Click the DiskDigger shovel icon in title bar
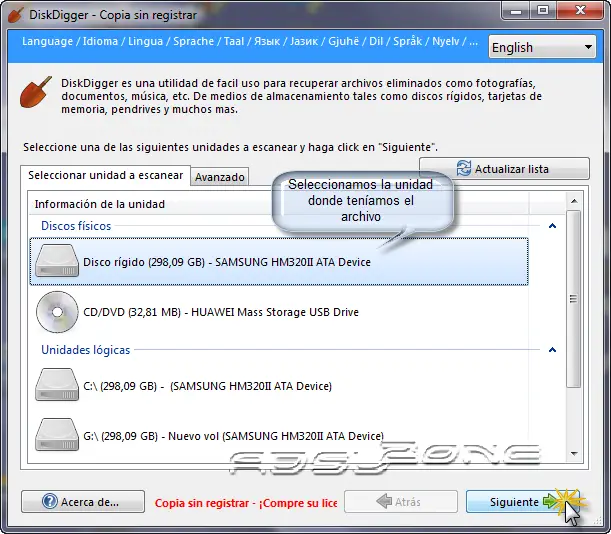Viewport: 611px width, 534px height. (x=16, y=15)
